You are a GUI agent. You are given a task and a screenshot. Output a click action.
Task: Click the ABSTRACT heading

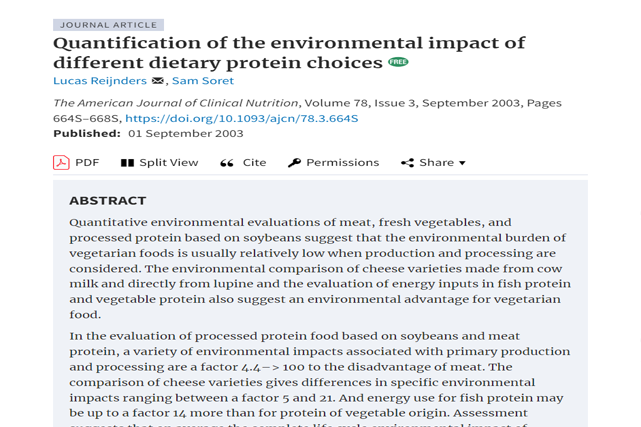coord(108,201)
